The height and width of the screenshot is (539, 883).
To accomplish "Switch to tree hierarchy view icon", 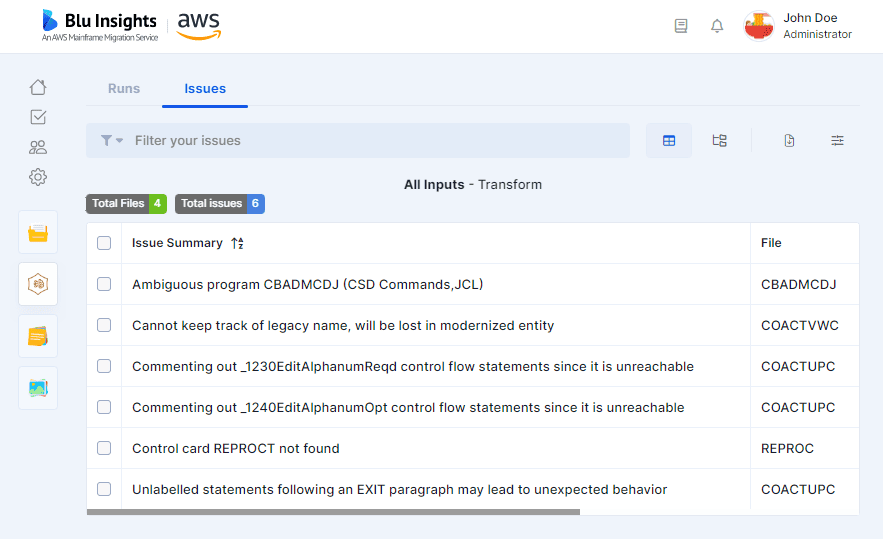I will 720,141.
